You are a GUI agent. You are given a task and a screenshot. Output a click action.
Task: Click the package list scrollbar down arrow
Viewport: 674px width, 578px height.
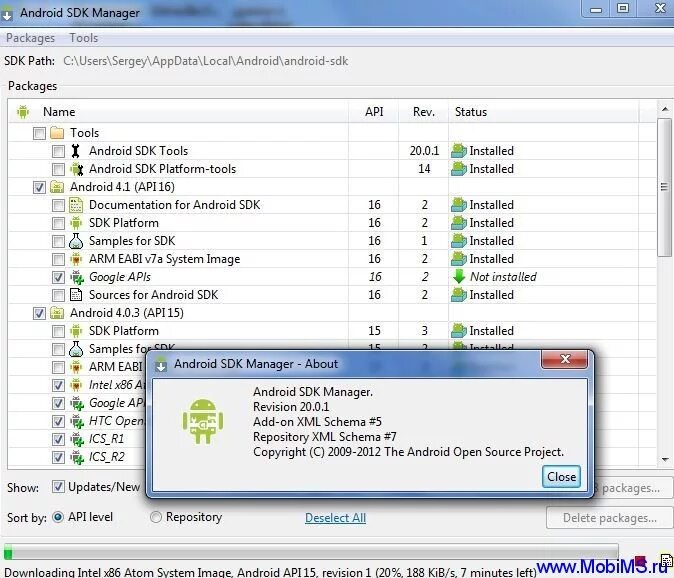click(665, 460)
